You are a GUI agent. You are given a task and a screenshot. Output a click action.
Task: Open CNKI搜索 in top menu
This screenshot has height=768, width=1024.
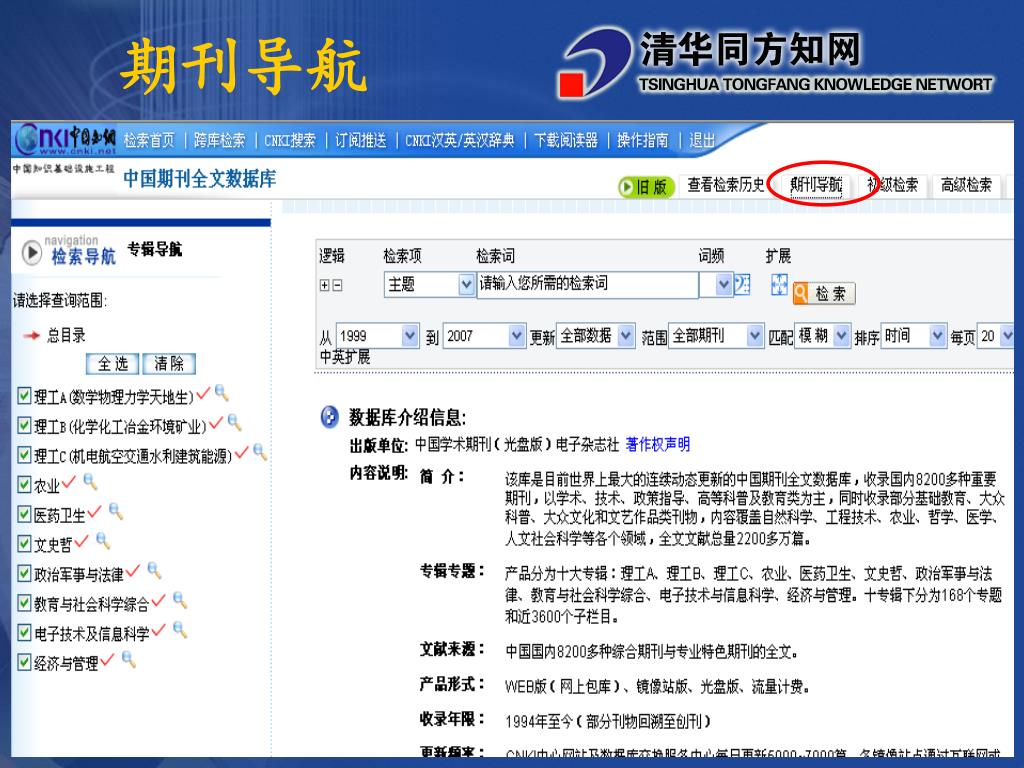coord(290,140)
